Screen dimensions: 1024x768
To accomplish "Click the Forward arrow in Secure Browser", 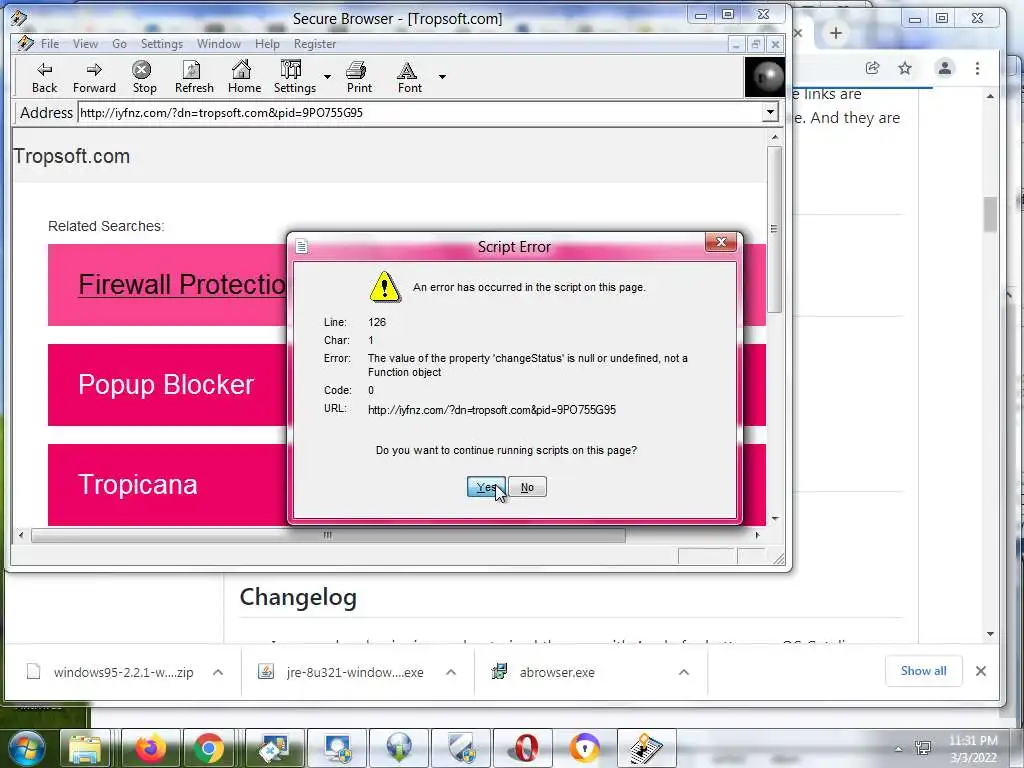I will [94, 77].
